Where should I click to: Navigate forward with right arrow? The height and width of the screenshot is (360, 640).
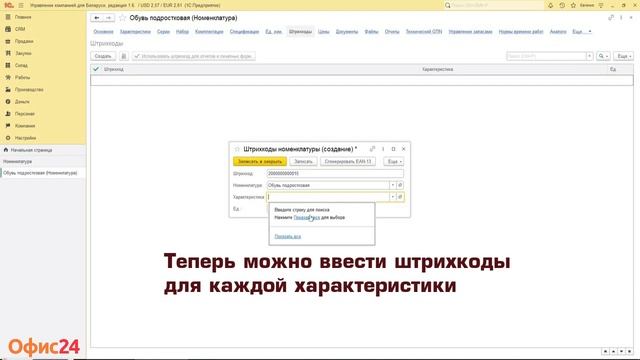coord(109,18)
